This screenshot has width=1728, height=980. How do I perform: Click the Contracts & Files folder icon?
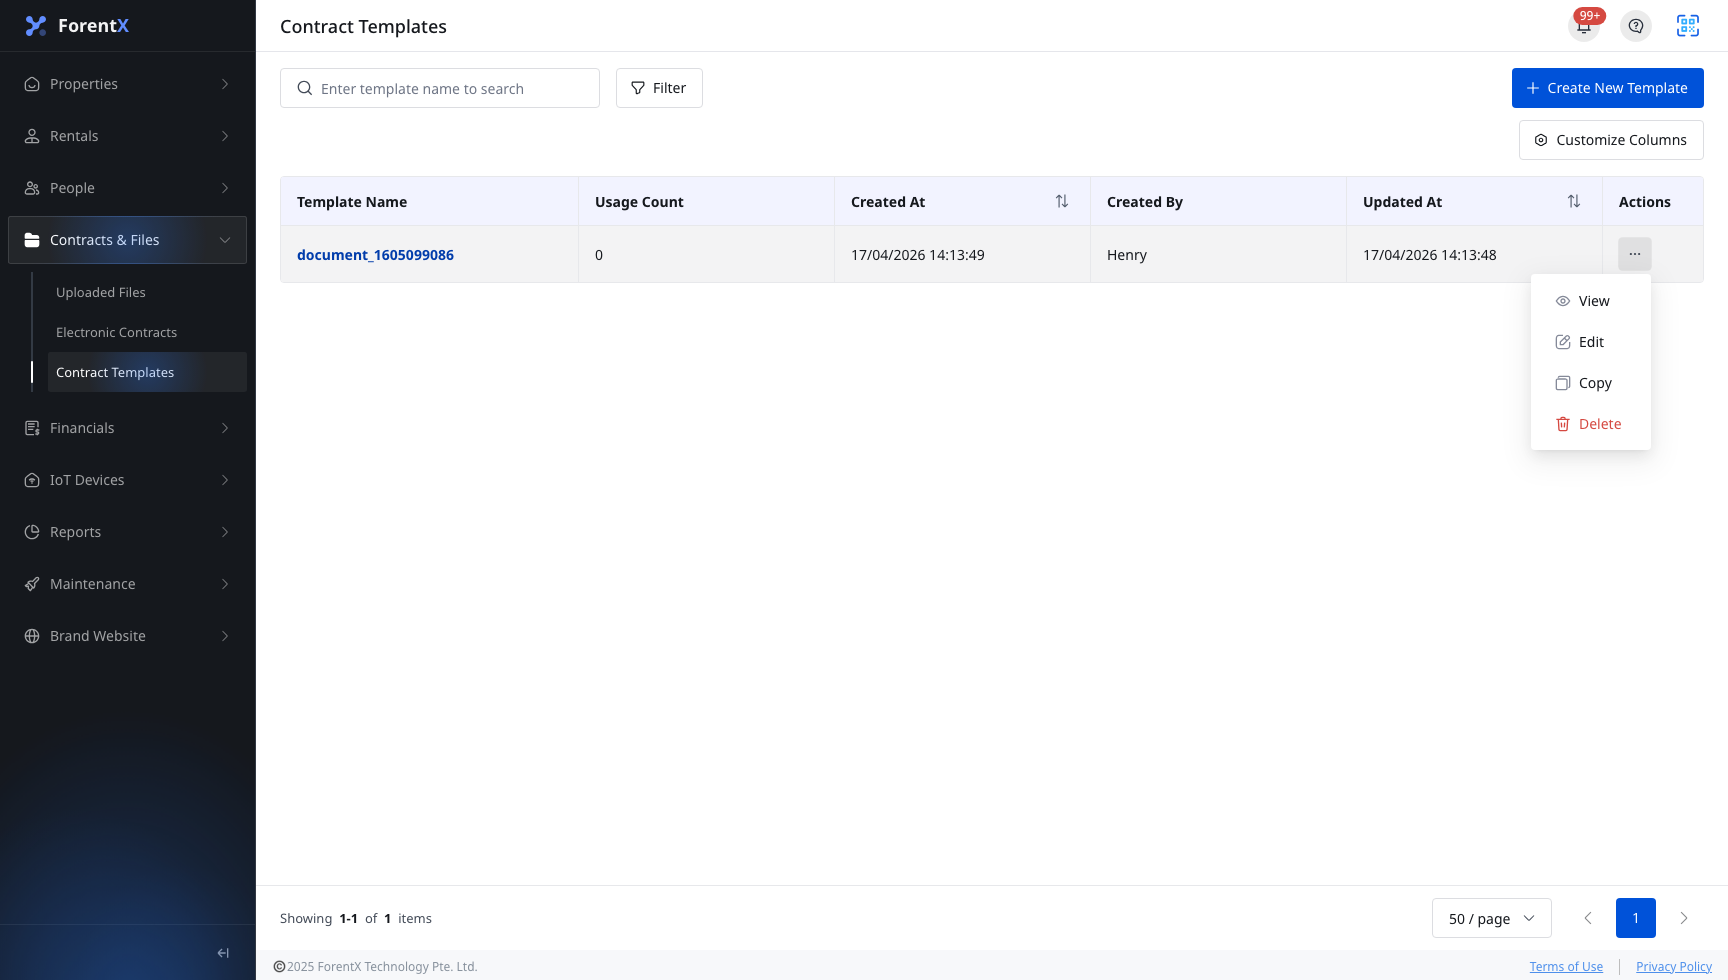pos(32,240)
